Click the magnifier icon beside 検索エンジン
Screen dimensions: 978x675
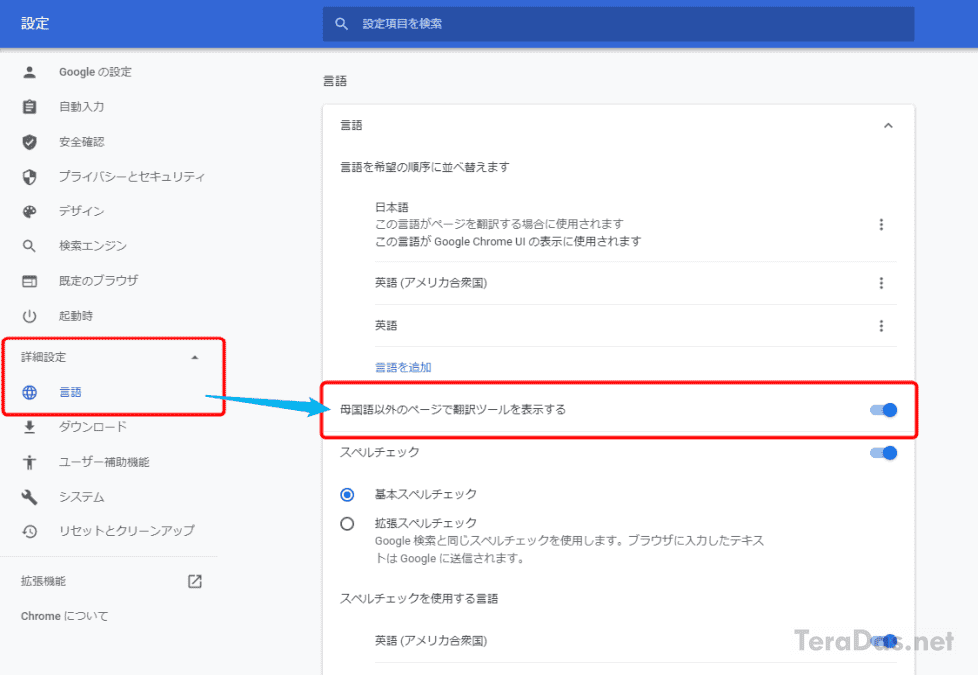tap(29, 246)
